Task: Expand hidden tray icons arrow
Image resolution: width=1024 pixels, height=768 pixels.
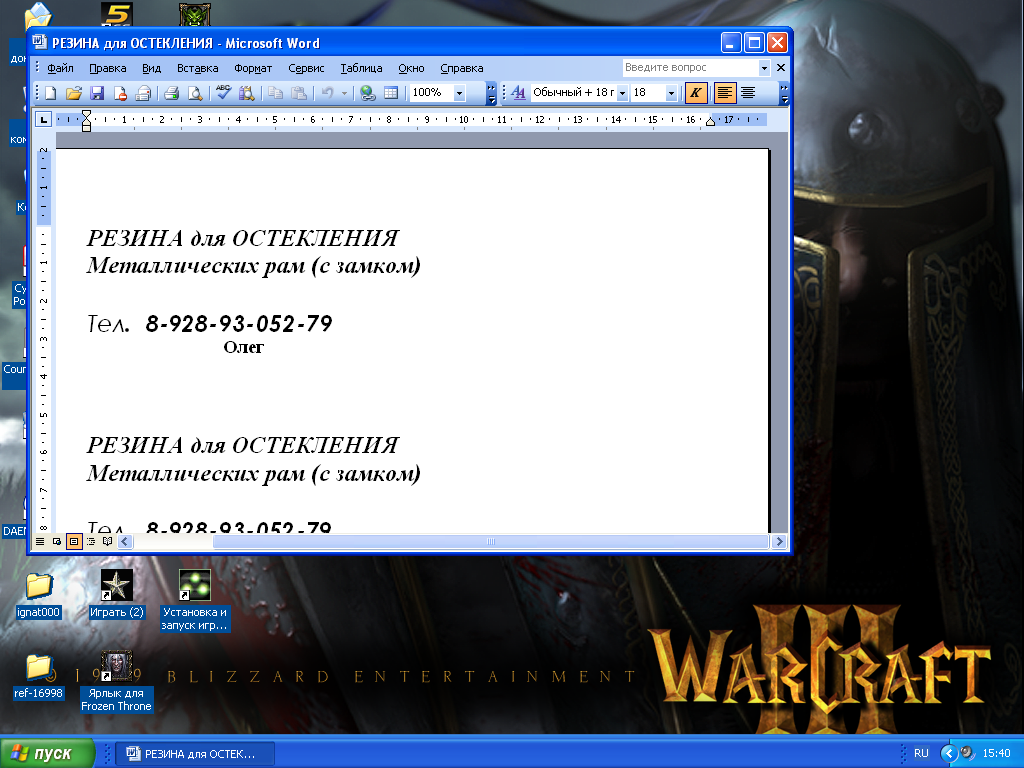Action: point(949,754)
